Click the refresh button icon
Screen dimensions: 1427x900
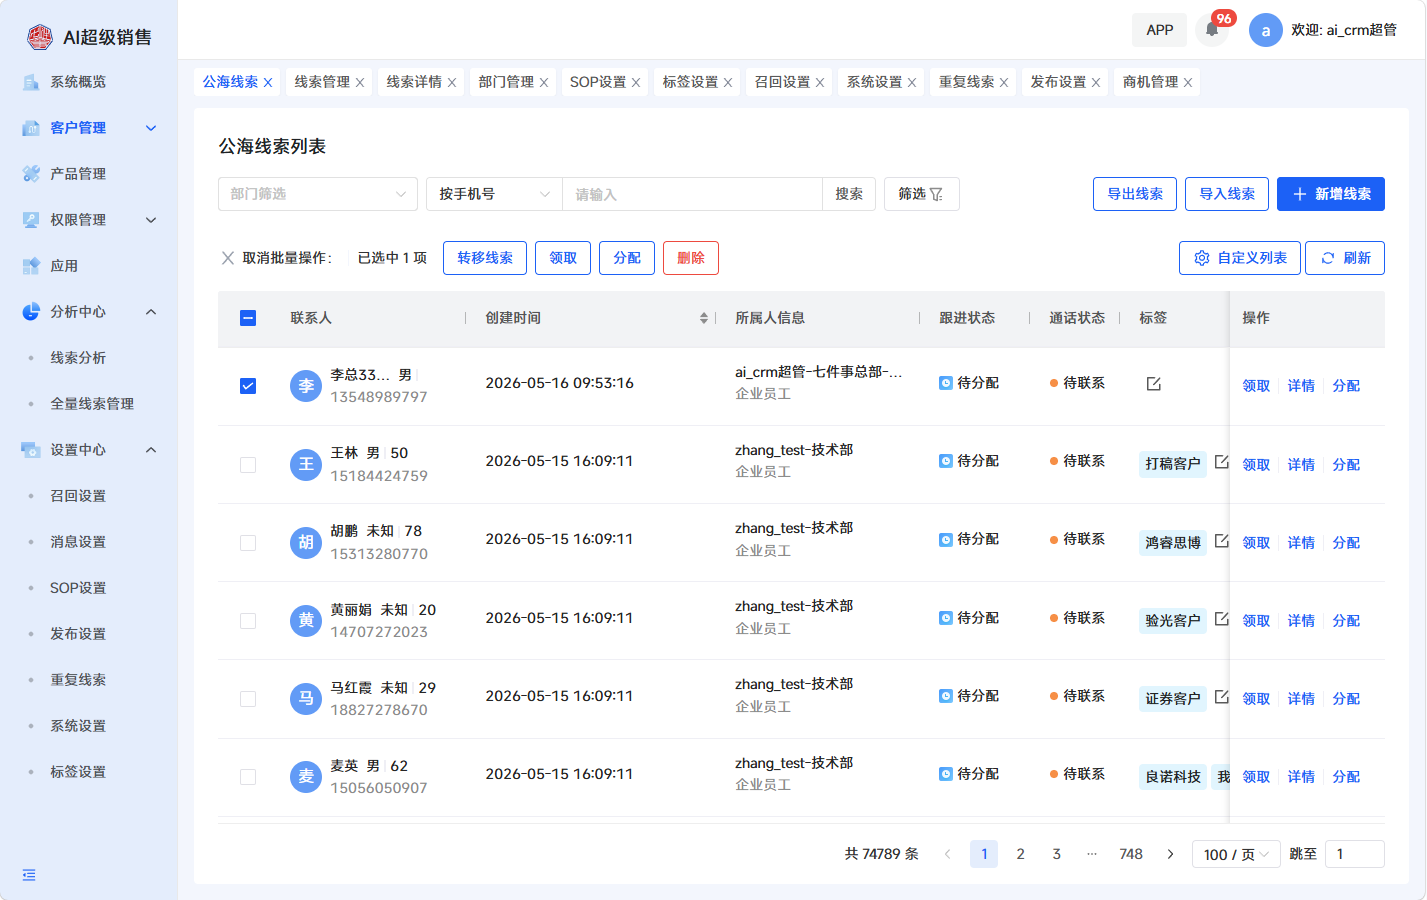coord(1328,258)
